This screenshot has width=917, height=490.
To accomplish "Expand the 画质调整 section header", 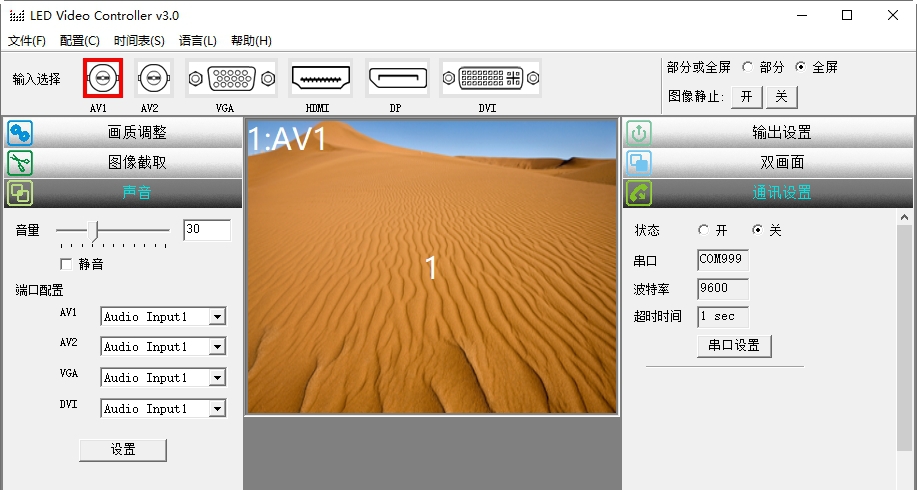I will tap(123, 133).
